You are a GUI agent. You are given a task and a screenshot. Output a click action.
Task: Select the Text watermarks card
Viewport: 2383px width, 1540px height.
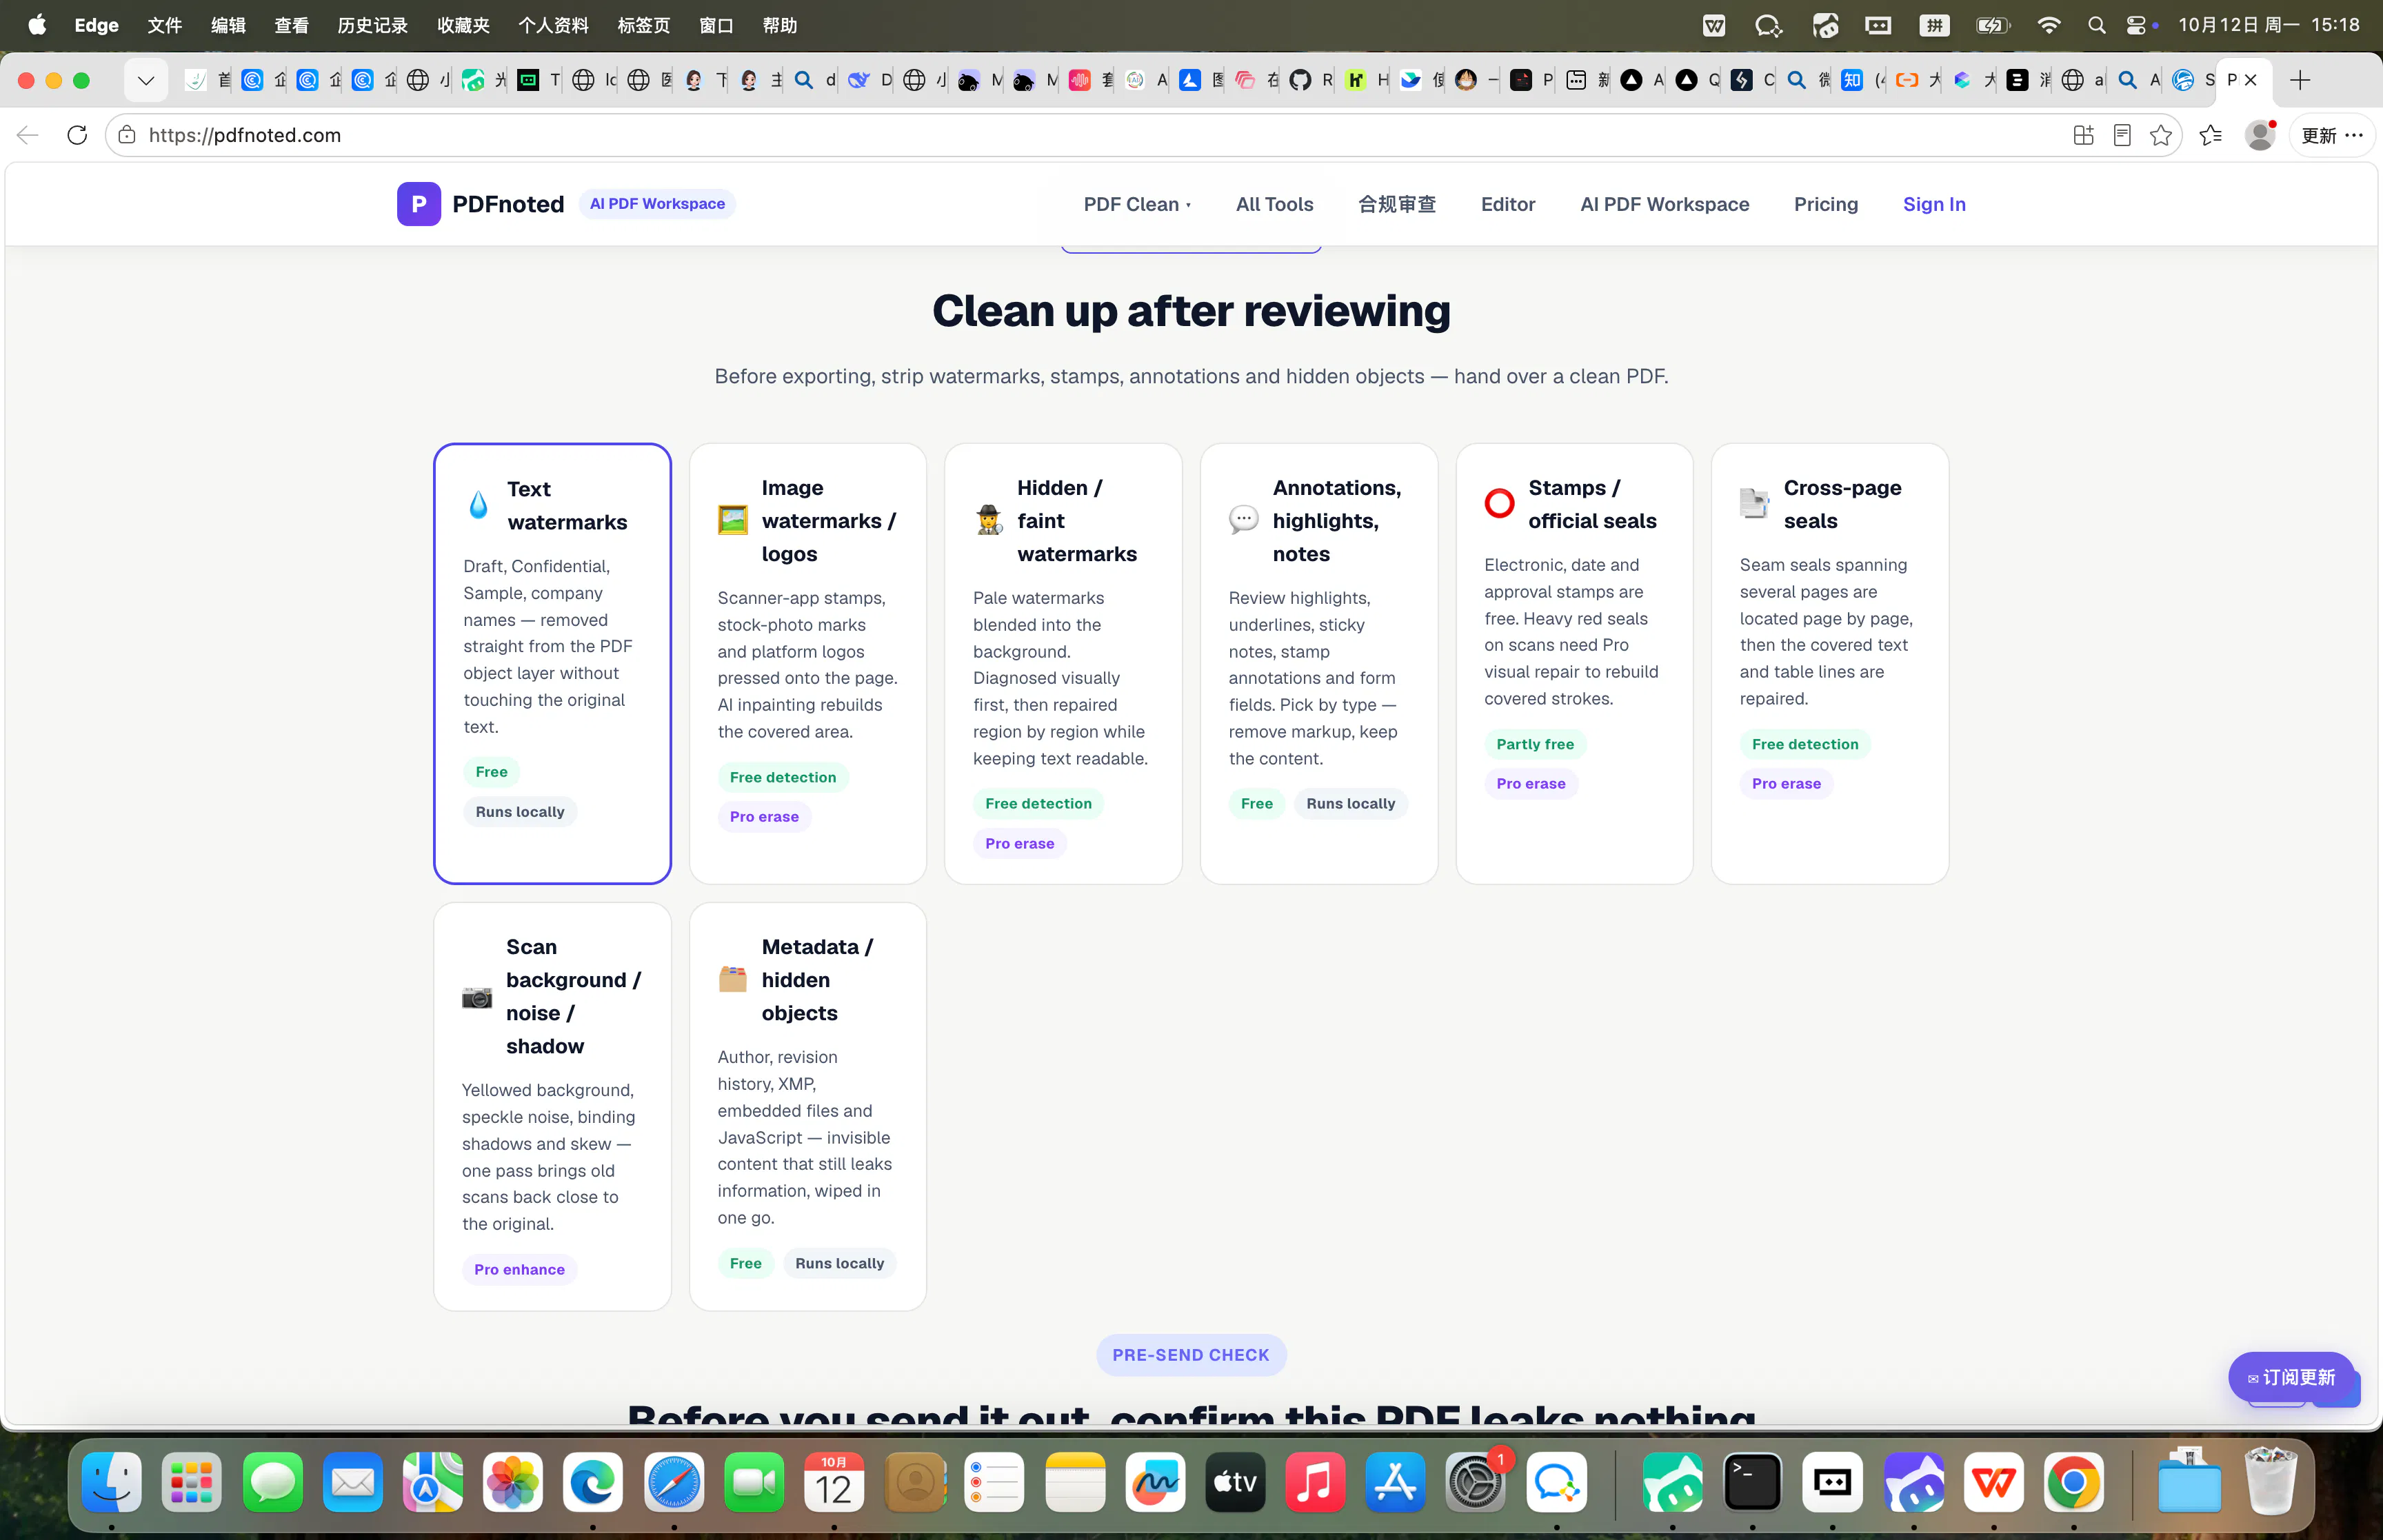point(552,664)
